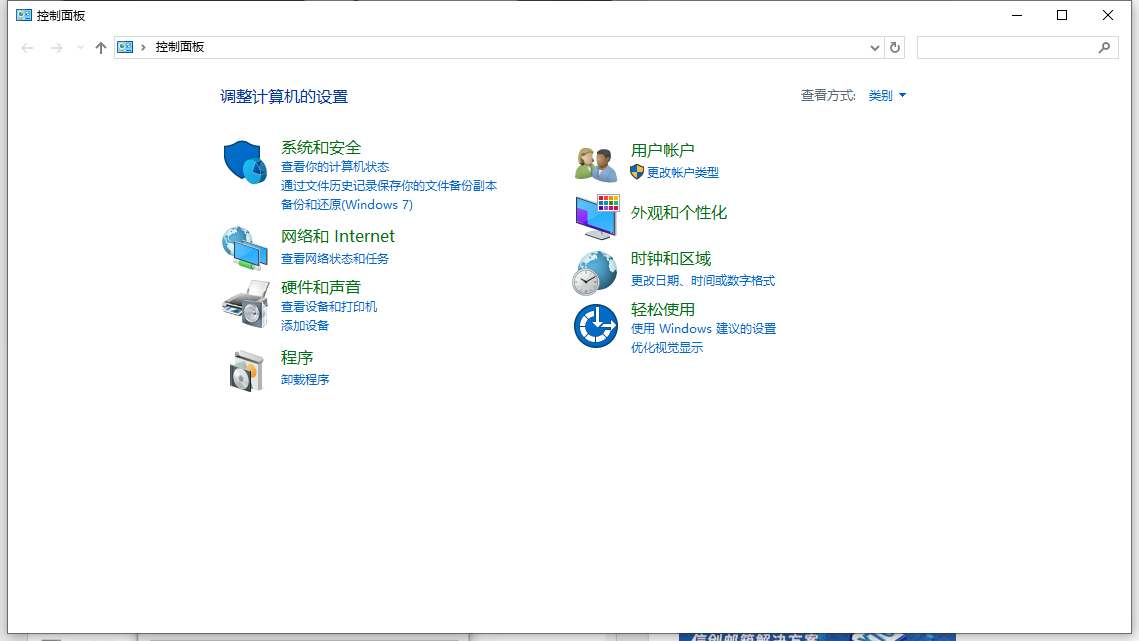The width and height of the screenshot is (1139, 641).
Task: Open the 添加设备 link
Action: [305, 326]
